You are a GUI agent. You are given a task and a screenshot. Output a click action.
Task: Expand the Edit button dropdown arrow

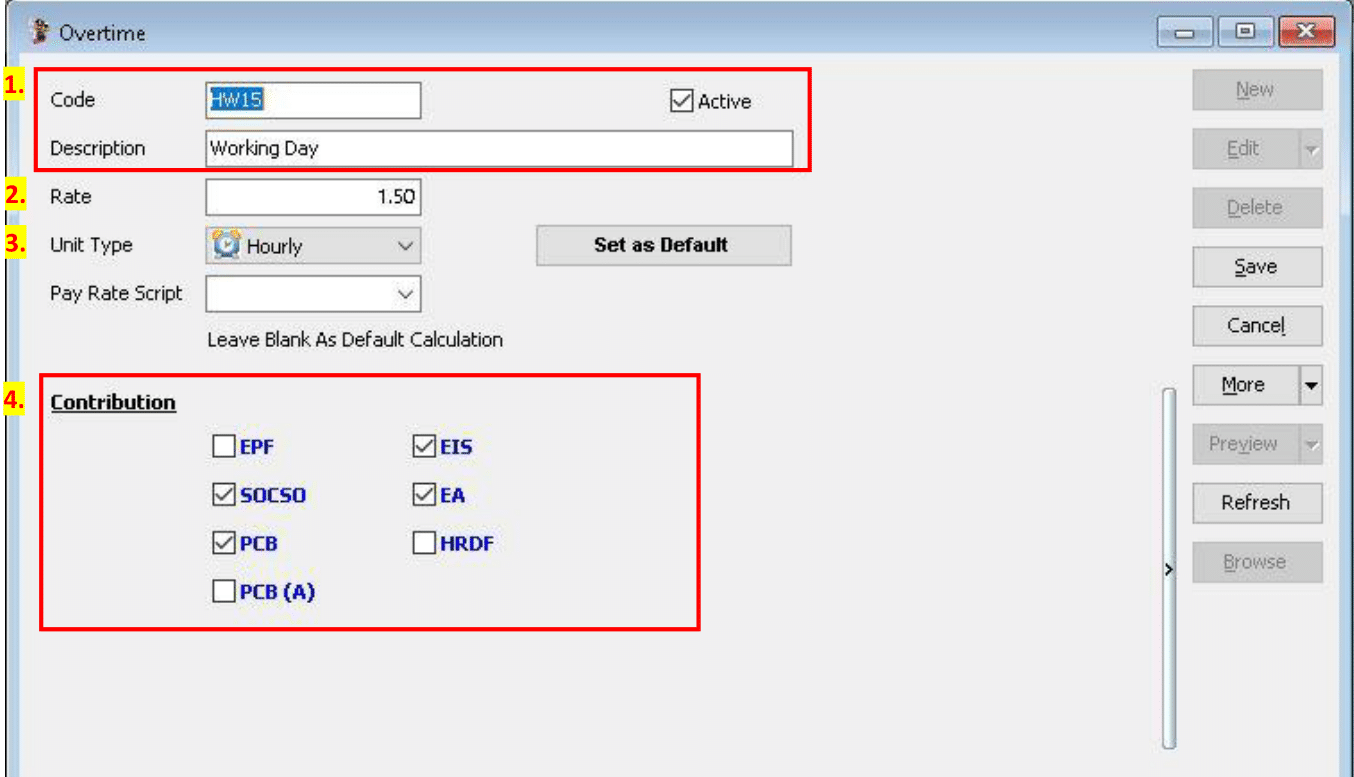[x=1313, y=148]
